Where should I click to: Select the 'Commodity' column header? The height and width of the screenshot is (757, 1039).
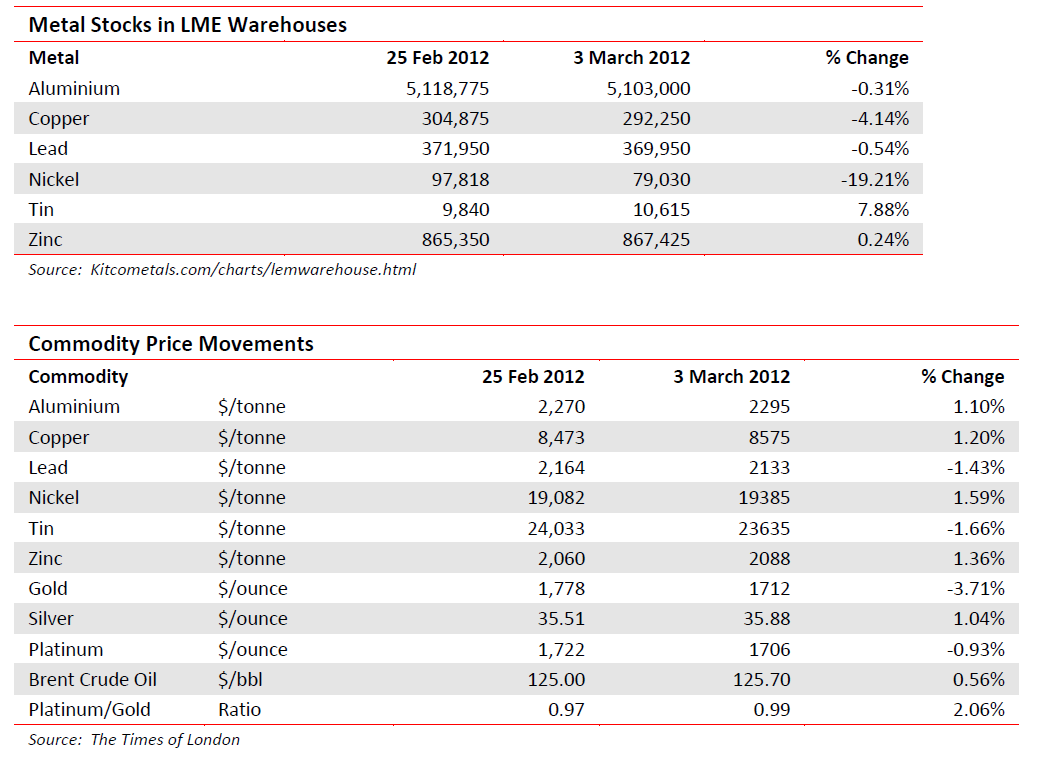(78, 377)
